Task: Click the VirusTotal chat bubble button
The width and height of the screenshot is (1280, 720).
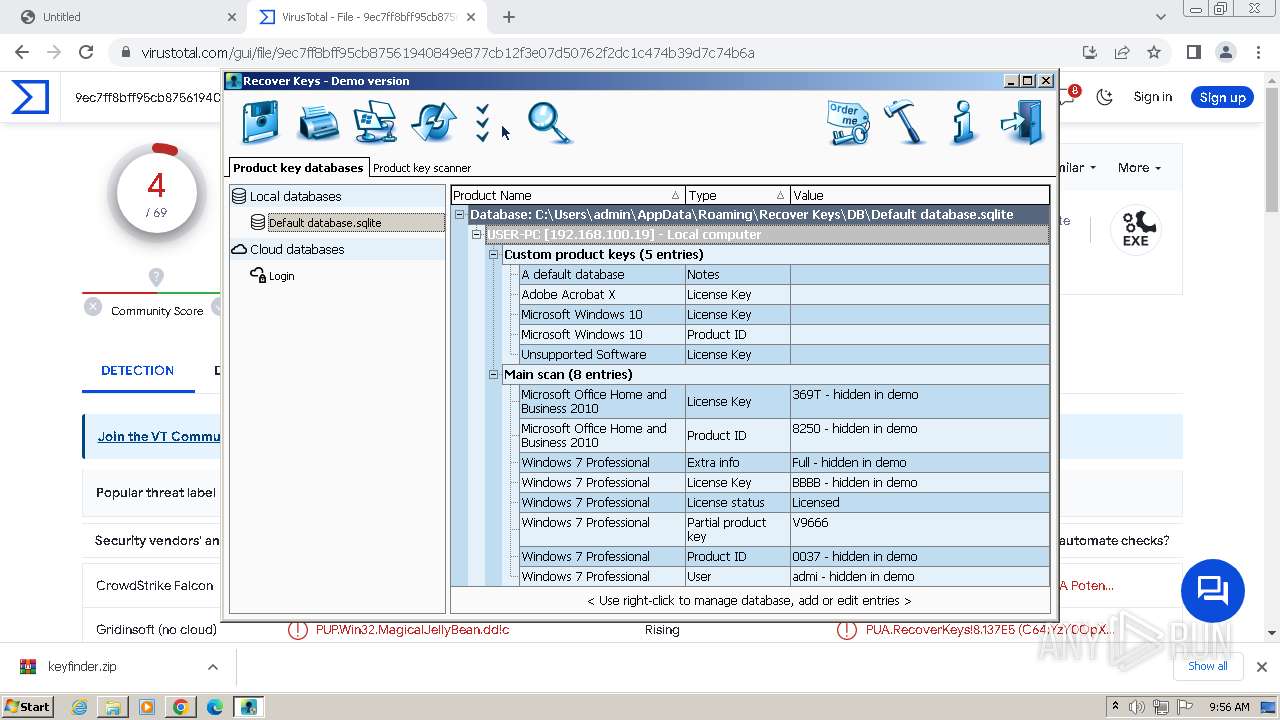Action: coord(1212,590)
